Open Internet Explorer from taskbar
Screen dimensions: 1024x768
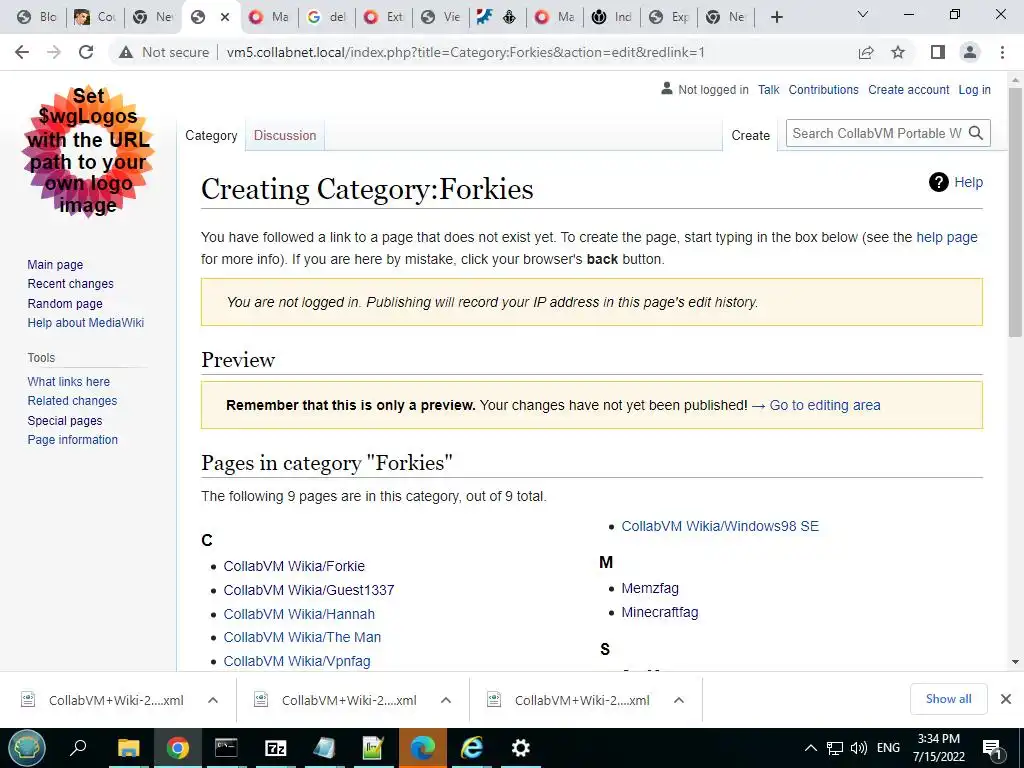472,748
